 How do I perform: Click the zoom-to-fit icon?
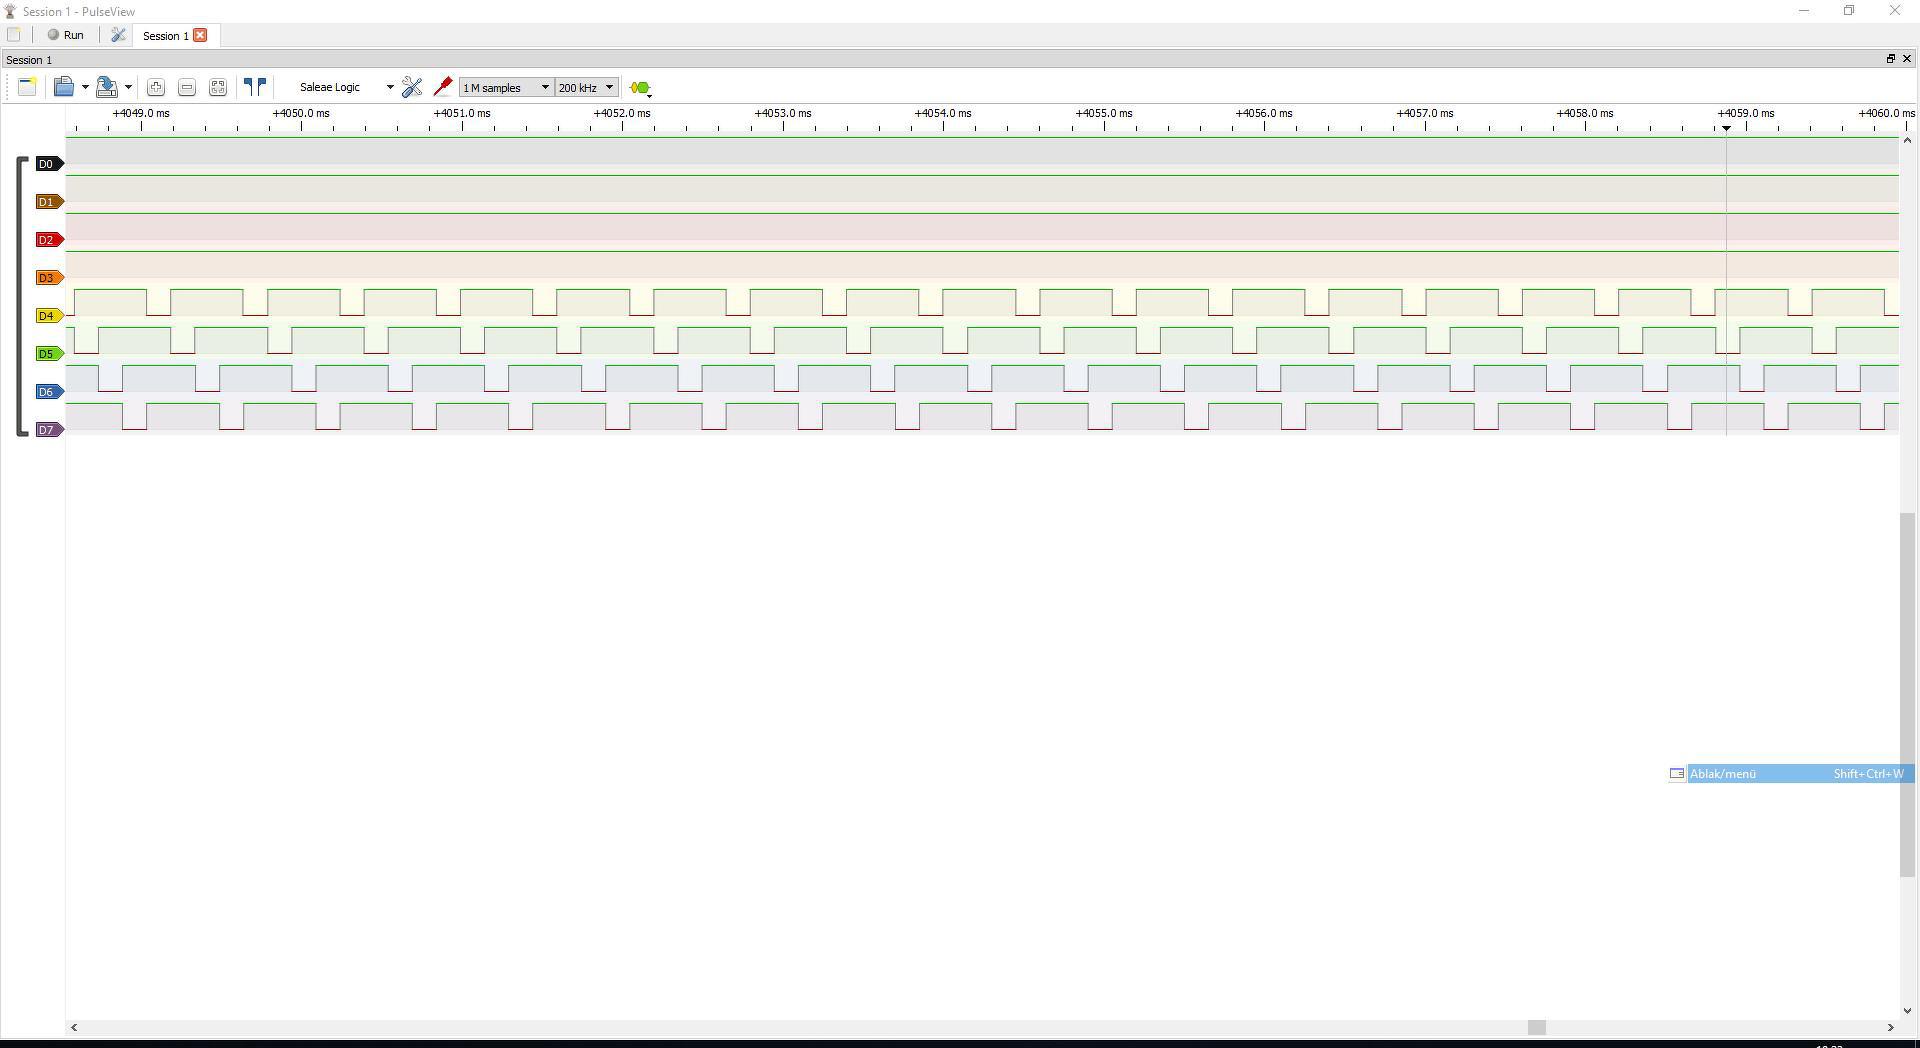(x=217, y=87)
